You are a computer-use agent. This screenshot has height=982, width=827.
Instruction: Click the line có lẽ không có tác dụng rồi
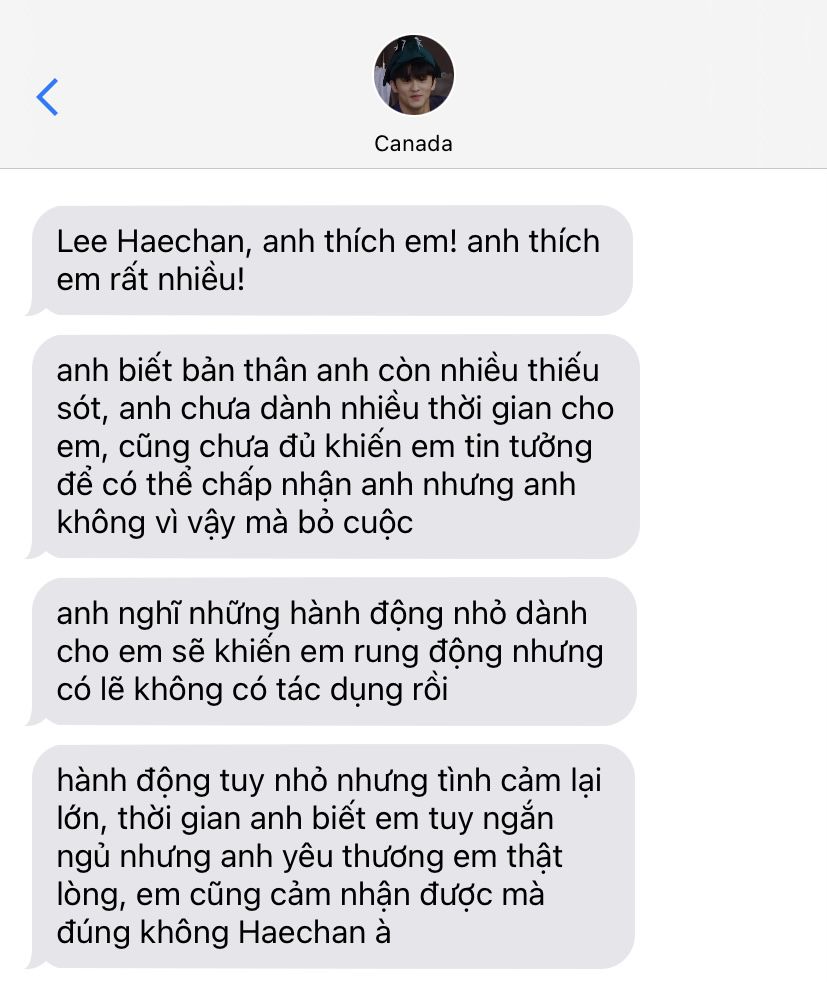tap(252, 690)
